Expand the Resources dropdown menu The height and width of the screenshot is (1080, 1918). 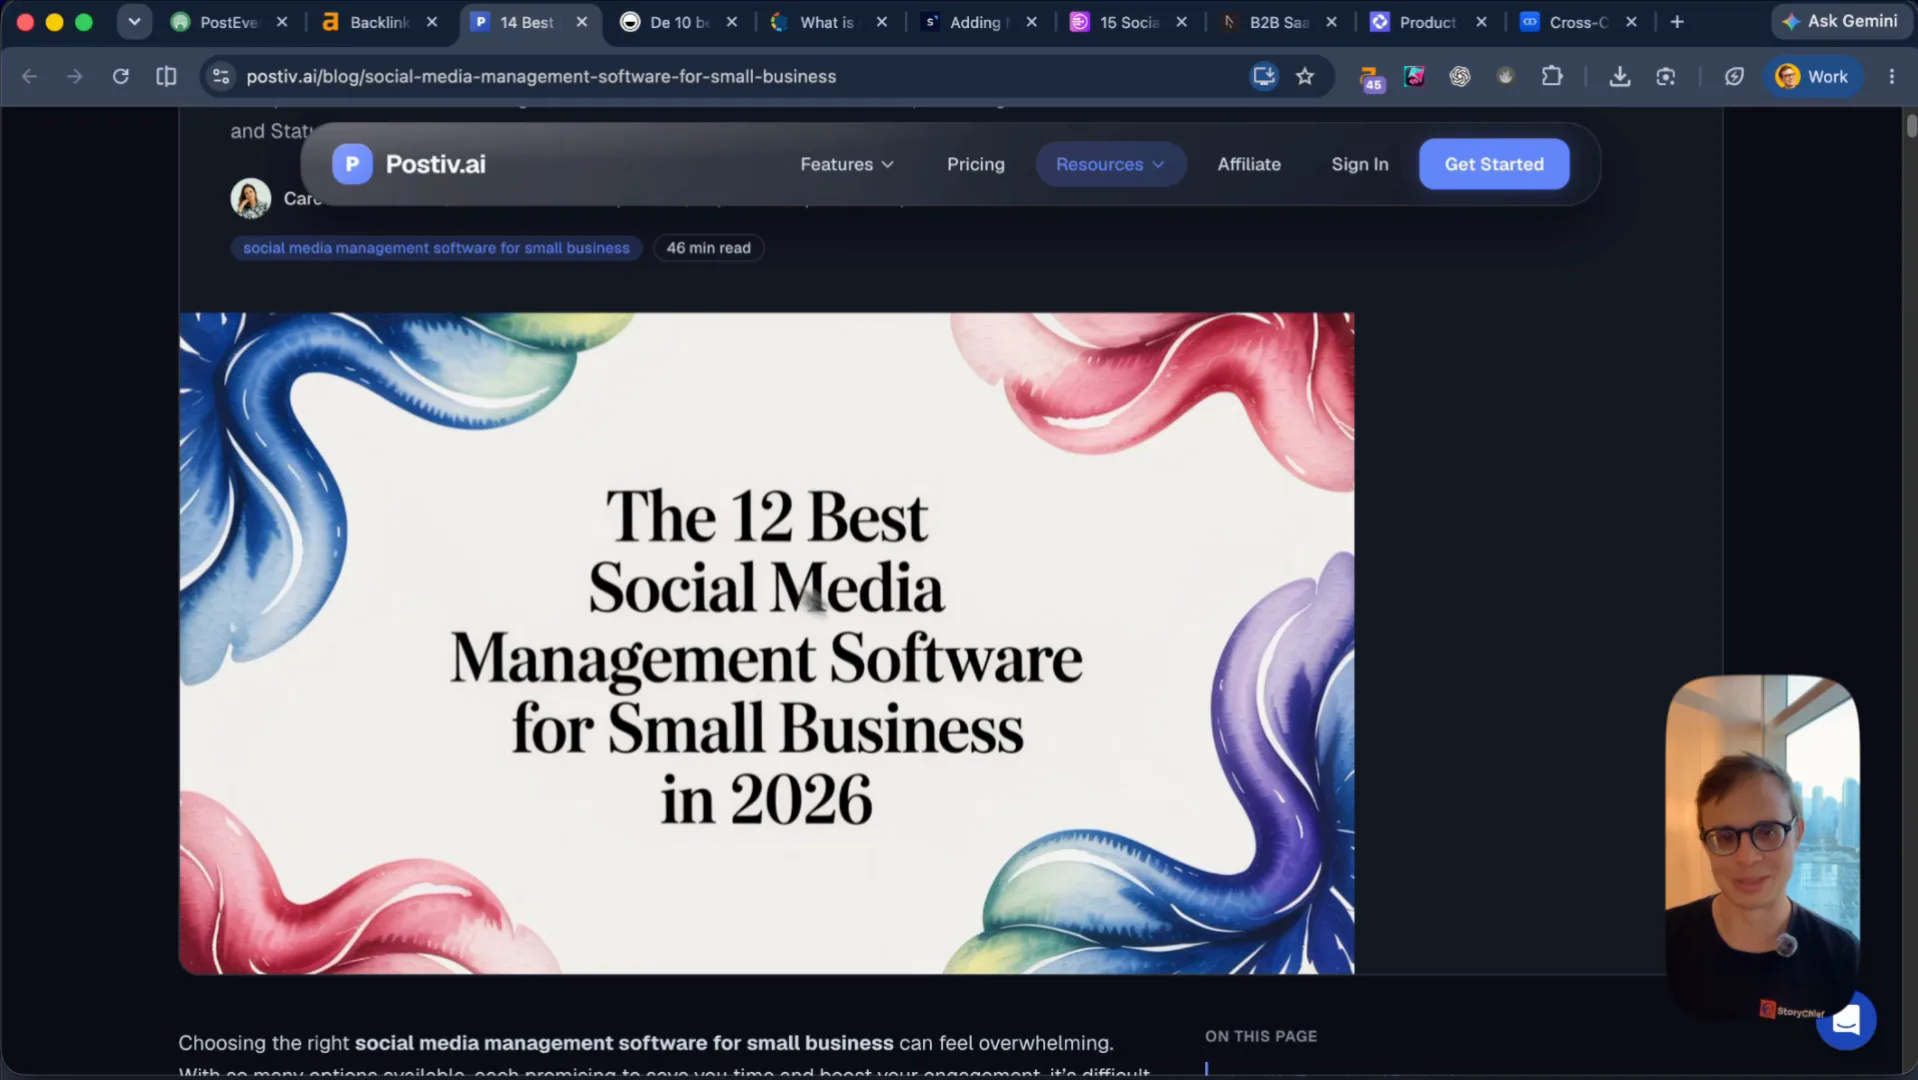1110,164
